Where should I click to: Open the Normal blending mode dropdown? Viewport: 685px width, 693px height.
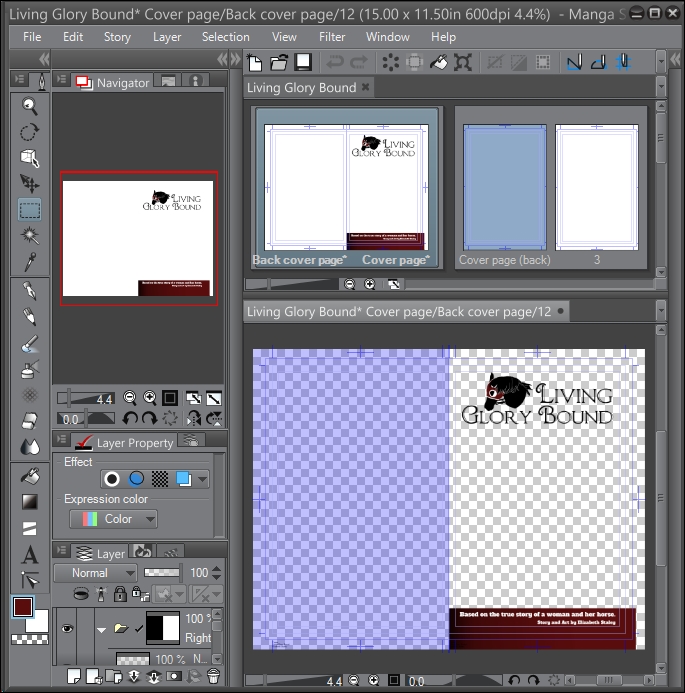pyautogui.click(x=95, y=573)
